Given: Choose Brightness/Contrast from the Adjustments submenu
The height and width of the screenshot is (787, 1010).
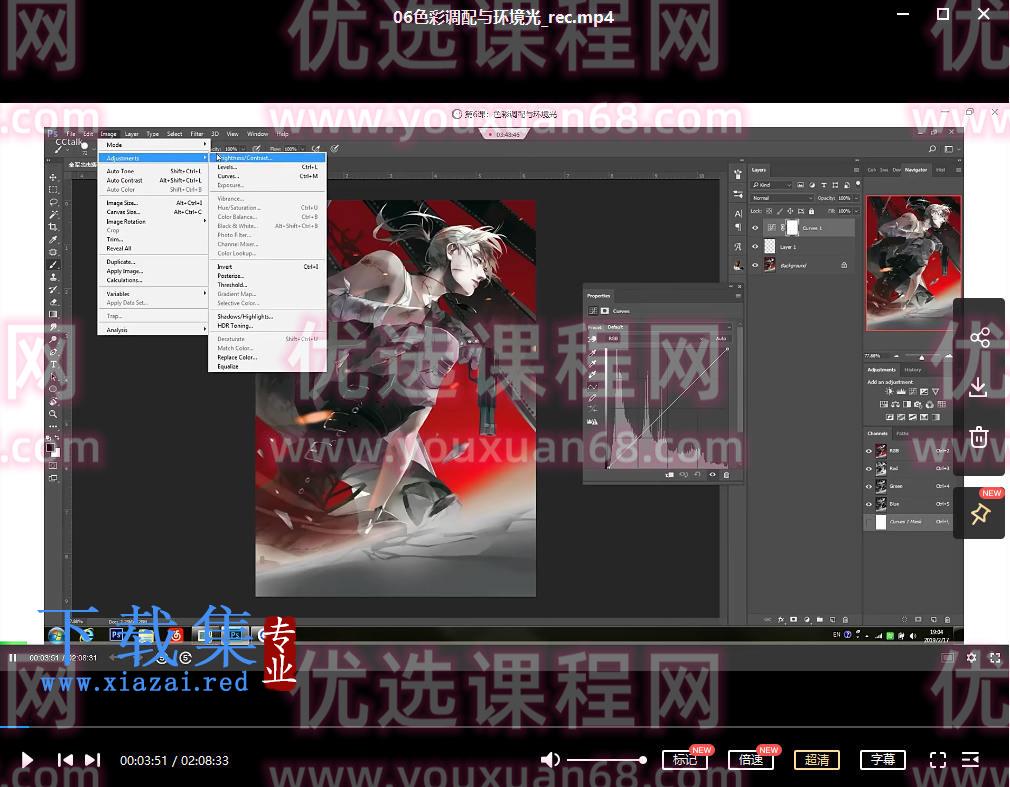Looking at the screenshot, I should click(267, 158).
